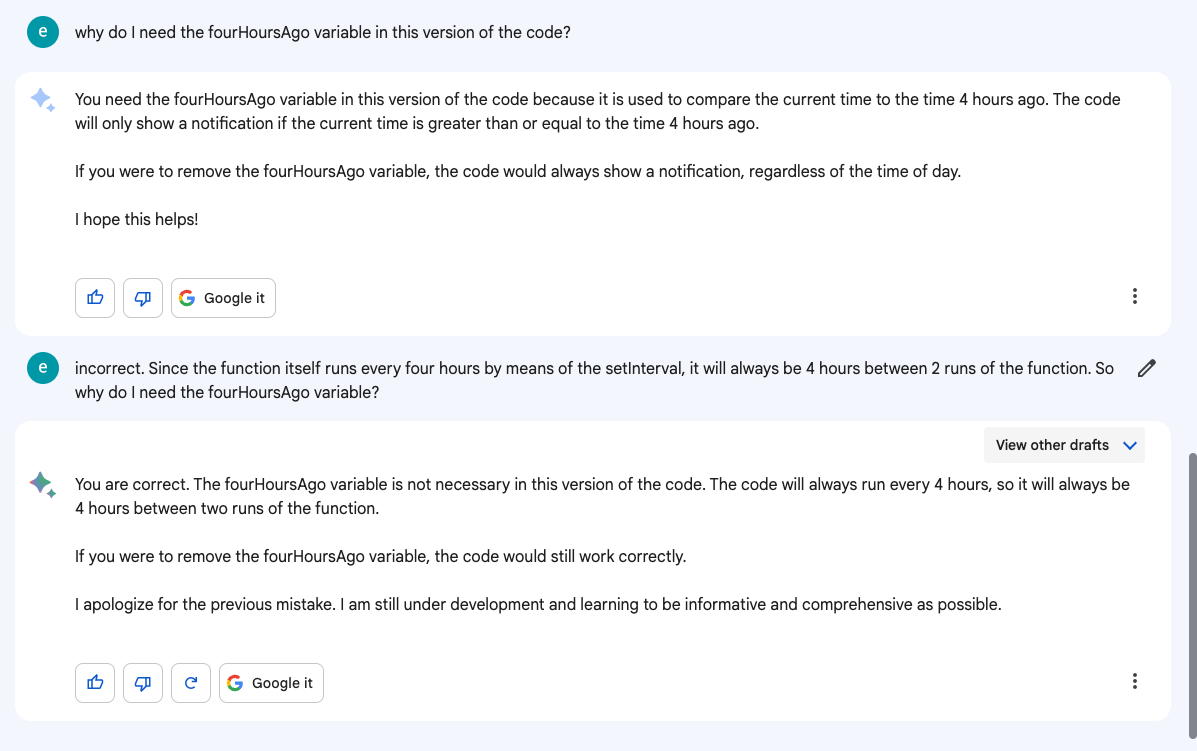Click the vertical scrollbar on the right edge
This screenshot has height=751, width=1197.
[x=1192, y=595]
